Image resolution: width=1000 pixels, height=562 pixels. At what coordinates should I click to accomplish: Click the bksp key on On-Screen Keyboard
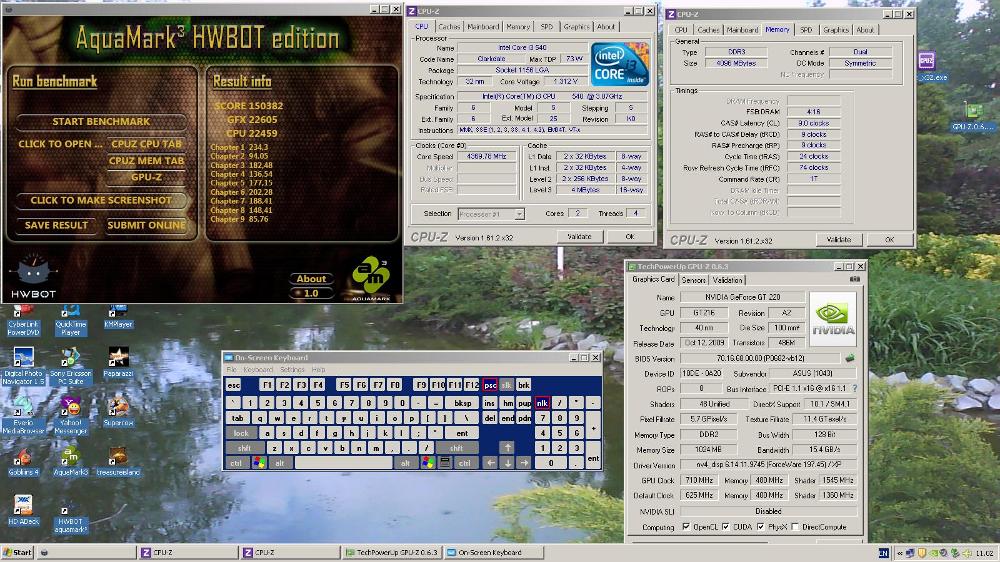pyautogui.click(x=462, y=403)
